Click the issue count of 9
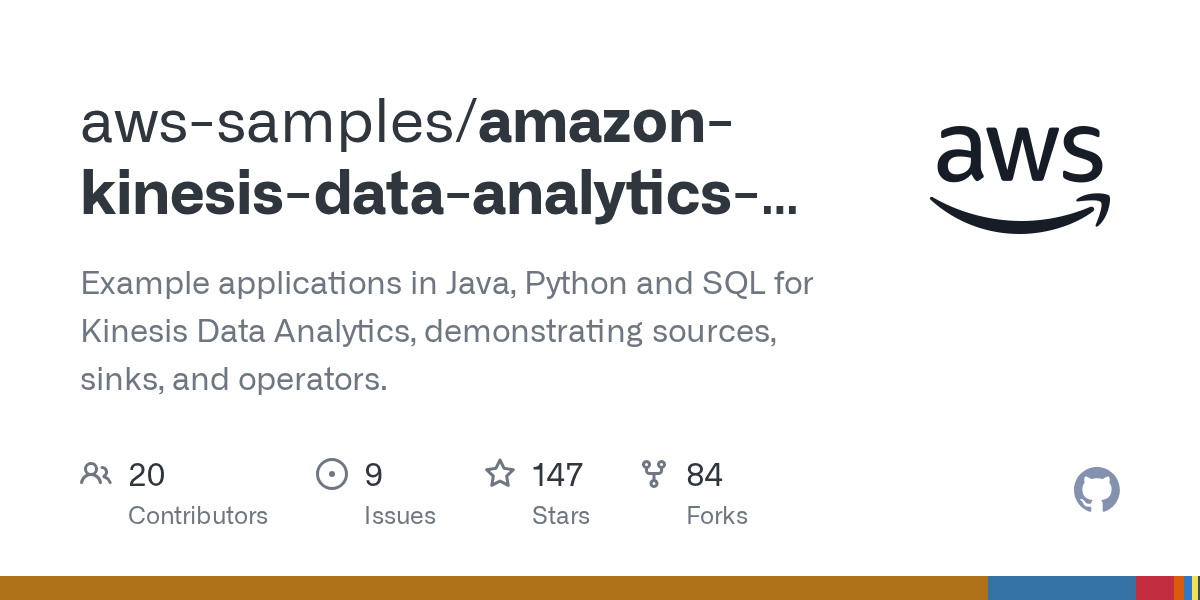The image size is (1200, 600). [373, 474]
